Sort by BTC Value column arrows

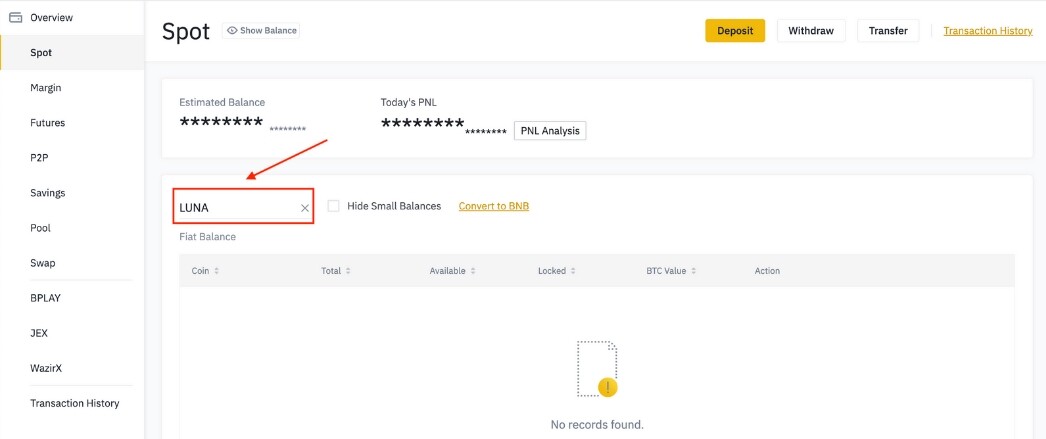click(x=694, y=271)
